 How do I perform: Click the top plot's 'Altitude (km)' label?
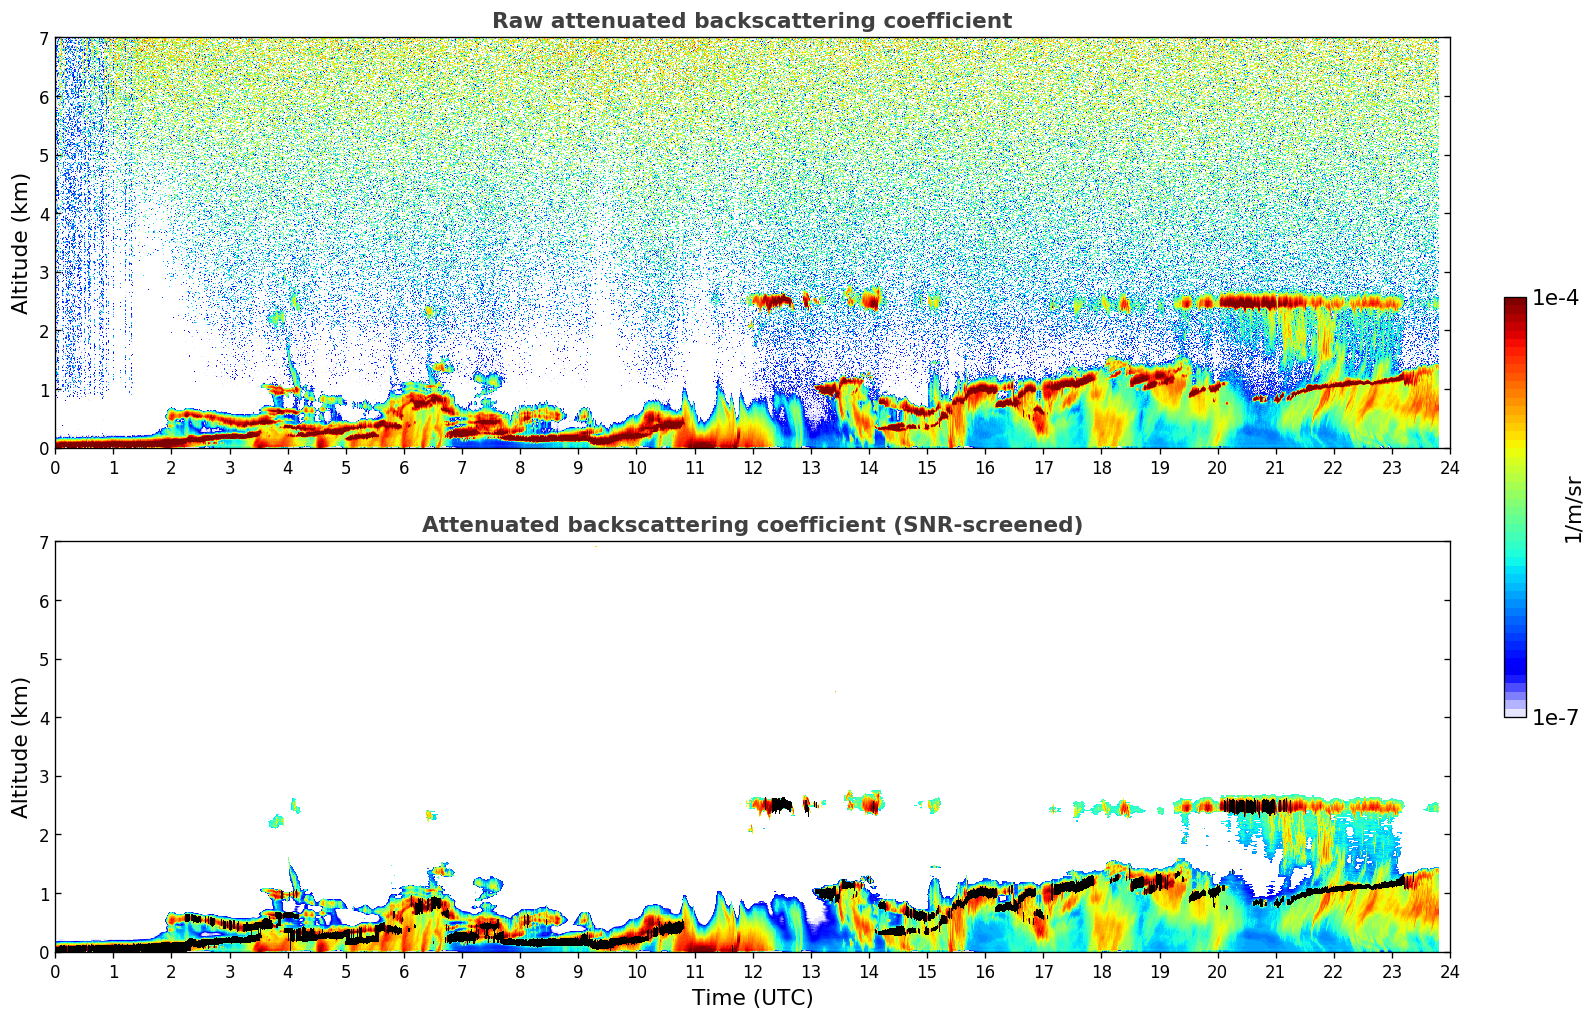pyautogui.click(x=21, y=243)
